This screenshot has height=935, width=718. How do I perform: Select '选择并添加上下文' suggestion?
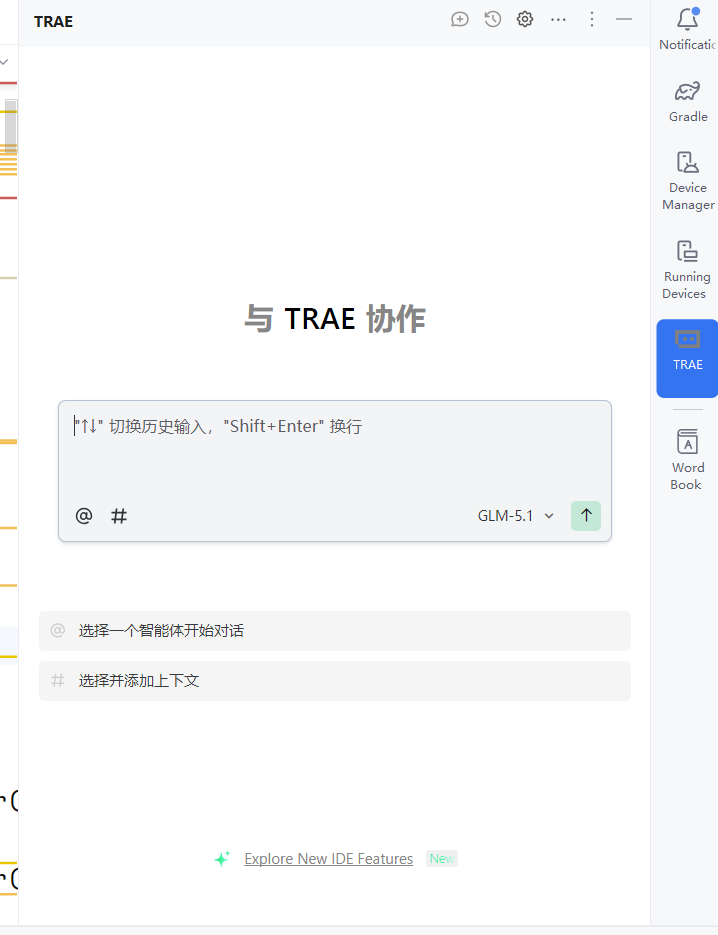(334, 681)
